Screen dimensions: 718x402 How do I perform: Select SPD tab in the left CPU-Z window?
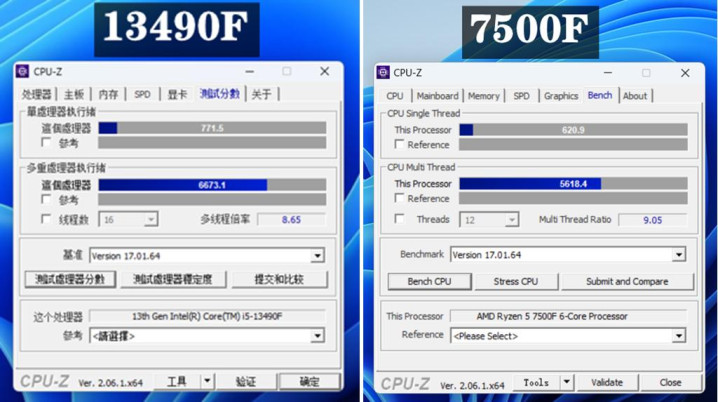coord(142,95)
